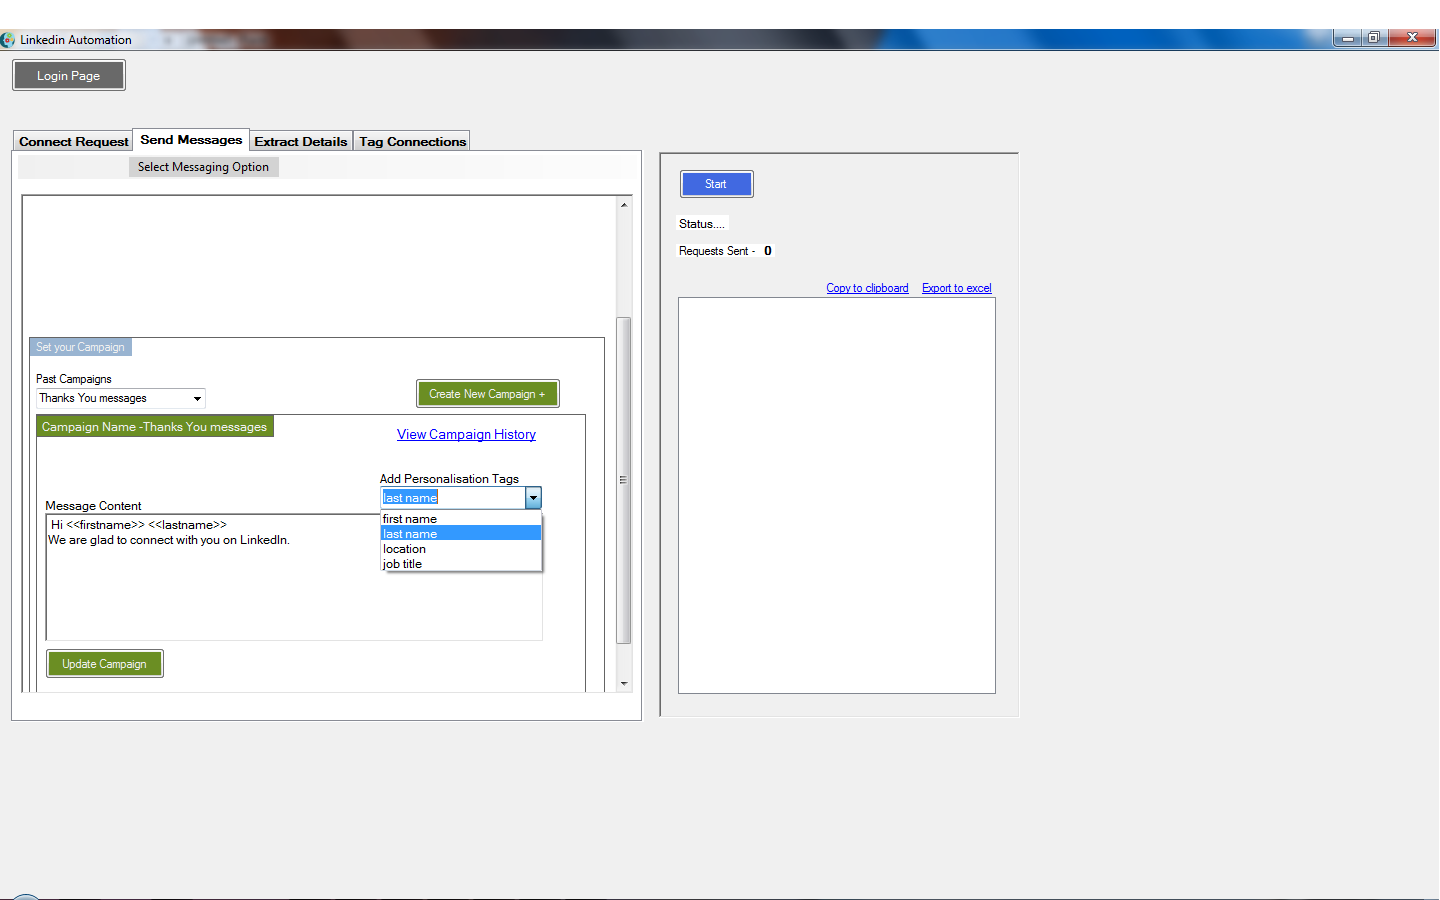Click the vertical scrollbar thumb in campaign panel
The width and height of the screenshot is (1440, 900).
[x=624, y=480]
